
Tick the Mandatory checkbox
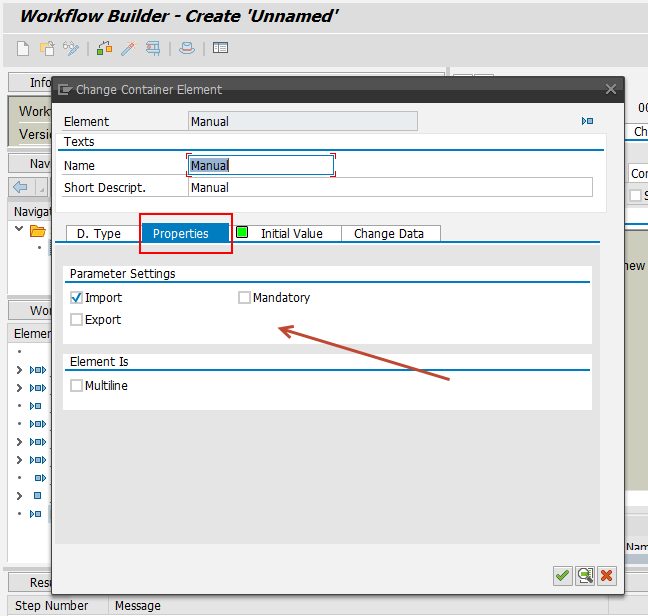[245, 298]
